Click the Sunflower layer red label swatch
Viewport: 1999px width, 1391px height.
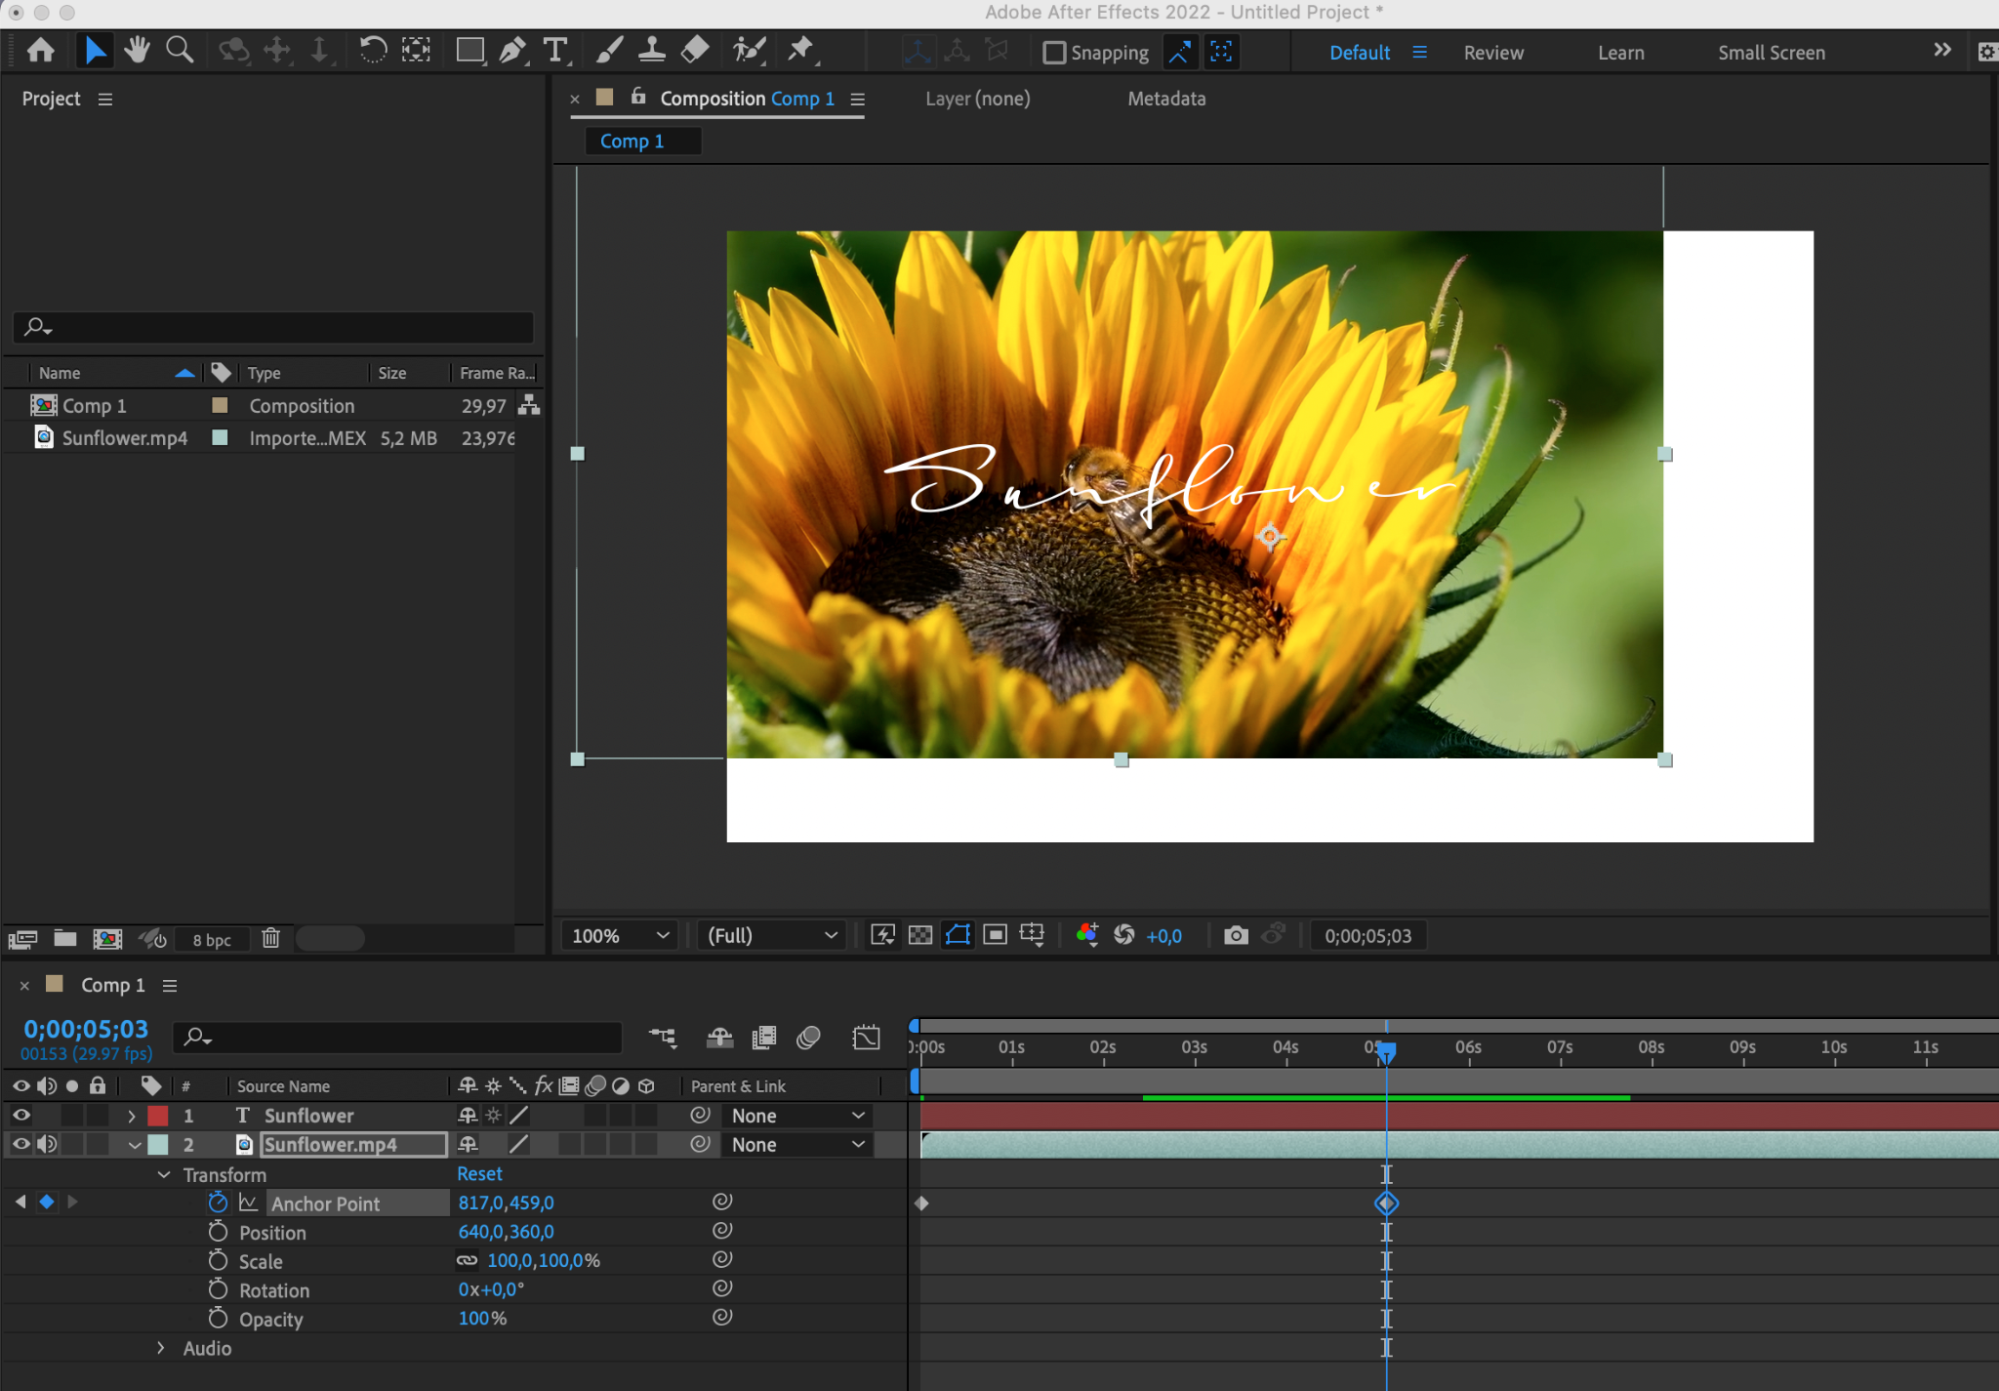click(158, 1115)
